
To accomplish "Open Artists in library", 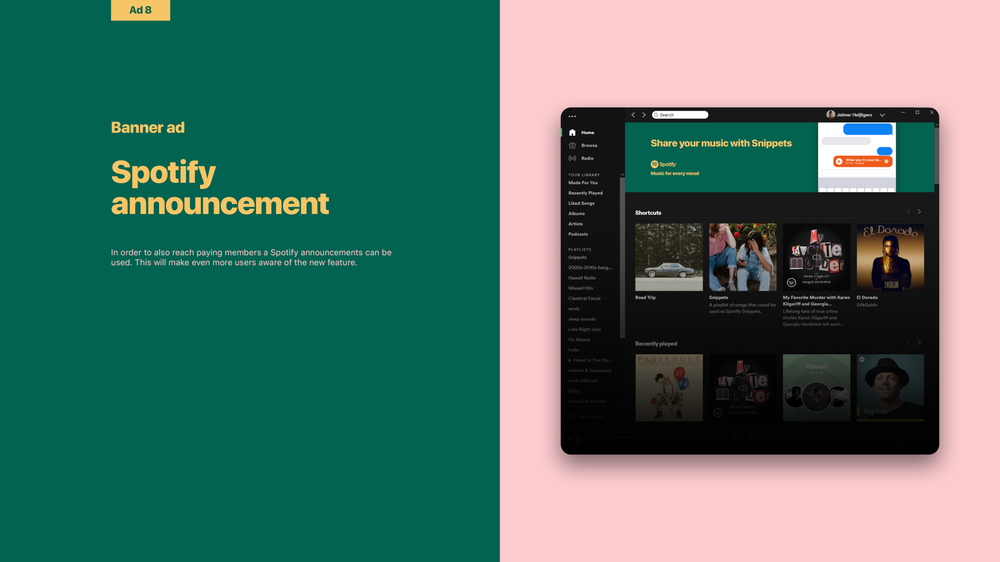I will 575,223.
